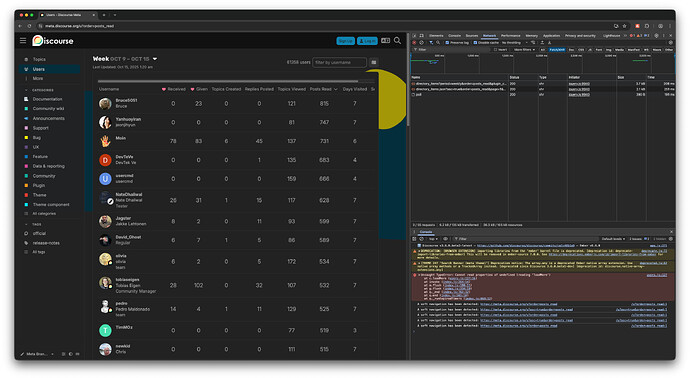
Task: Select the Media request type filter
Action: click(620, 50)
